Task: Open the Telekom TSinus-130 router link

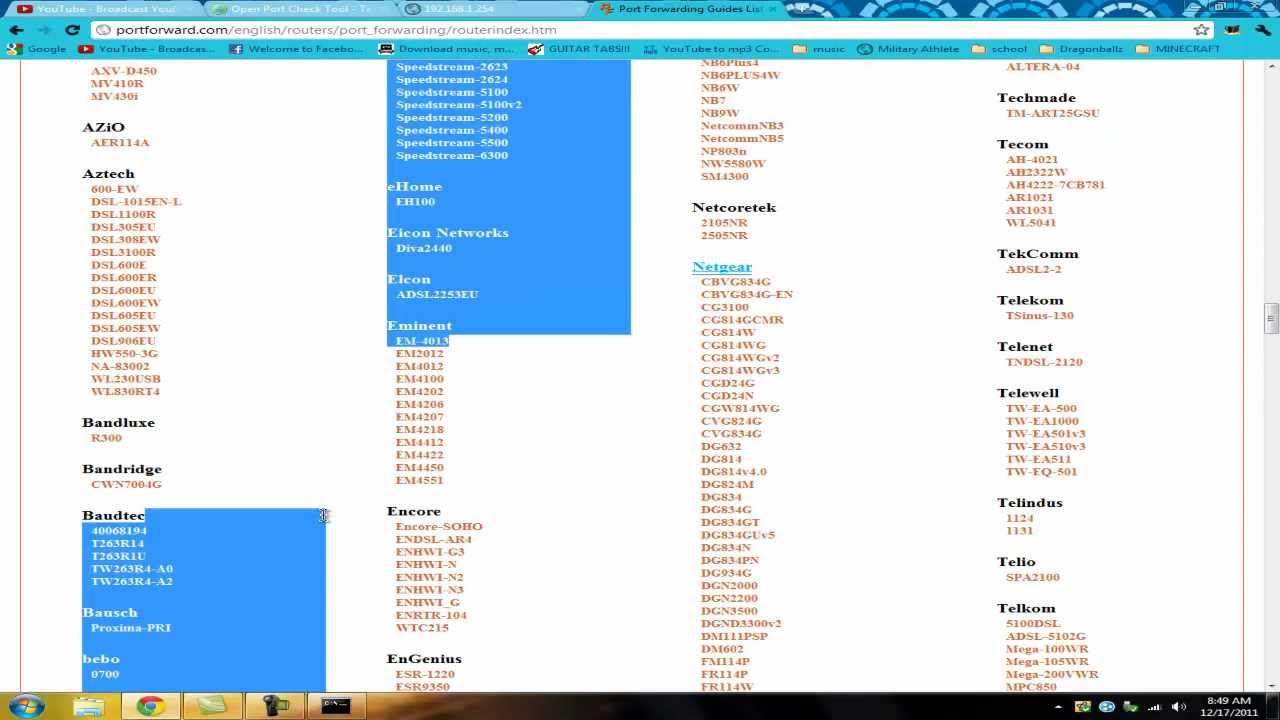Action: 1040,316
